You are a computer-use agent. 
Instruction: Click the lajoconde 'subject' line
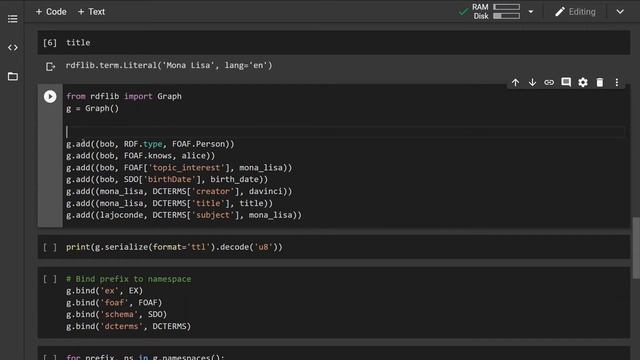point(184,215)
